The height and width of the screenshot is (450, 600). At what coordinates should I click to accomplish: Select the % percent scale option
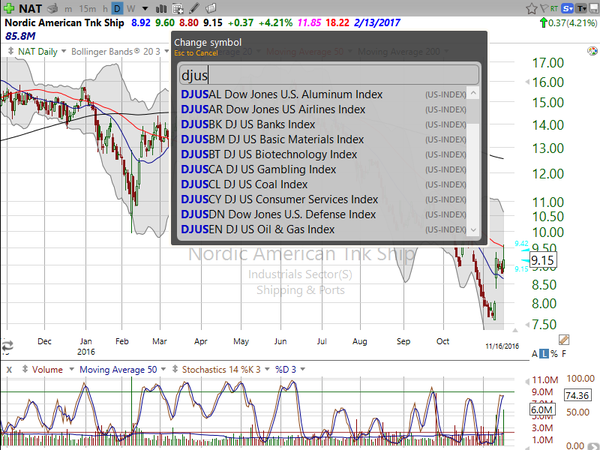coord(554,354)
